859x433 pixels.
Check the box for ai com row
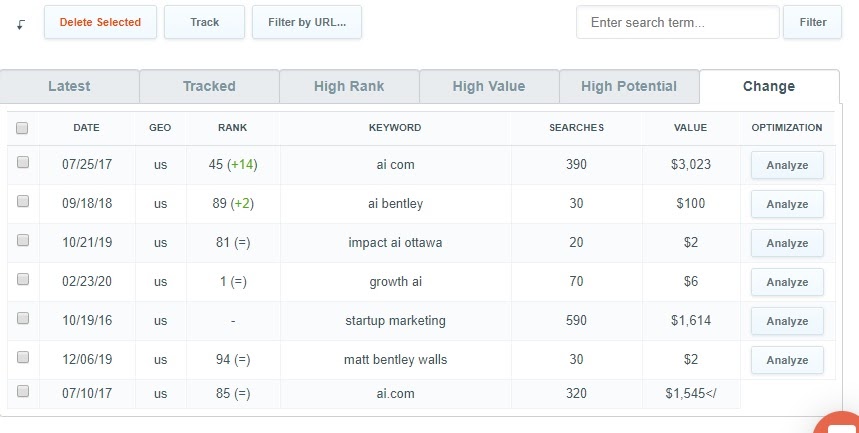point(22,162)
